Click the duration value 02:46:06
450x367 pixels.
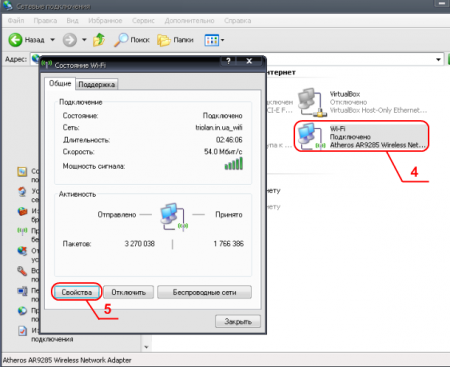click(229, 140)
